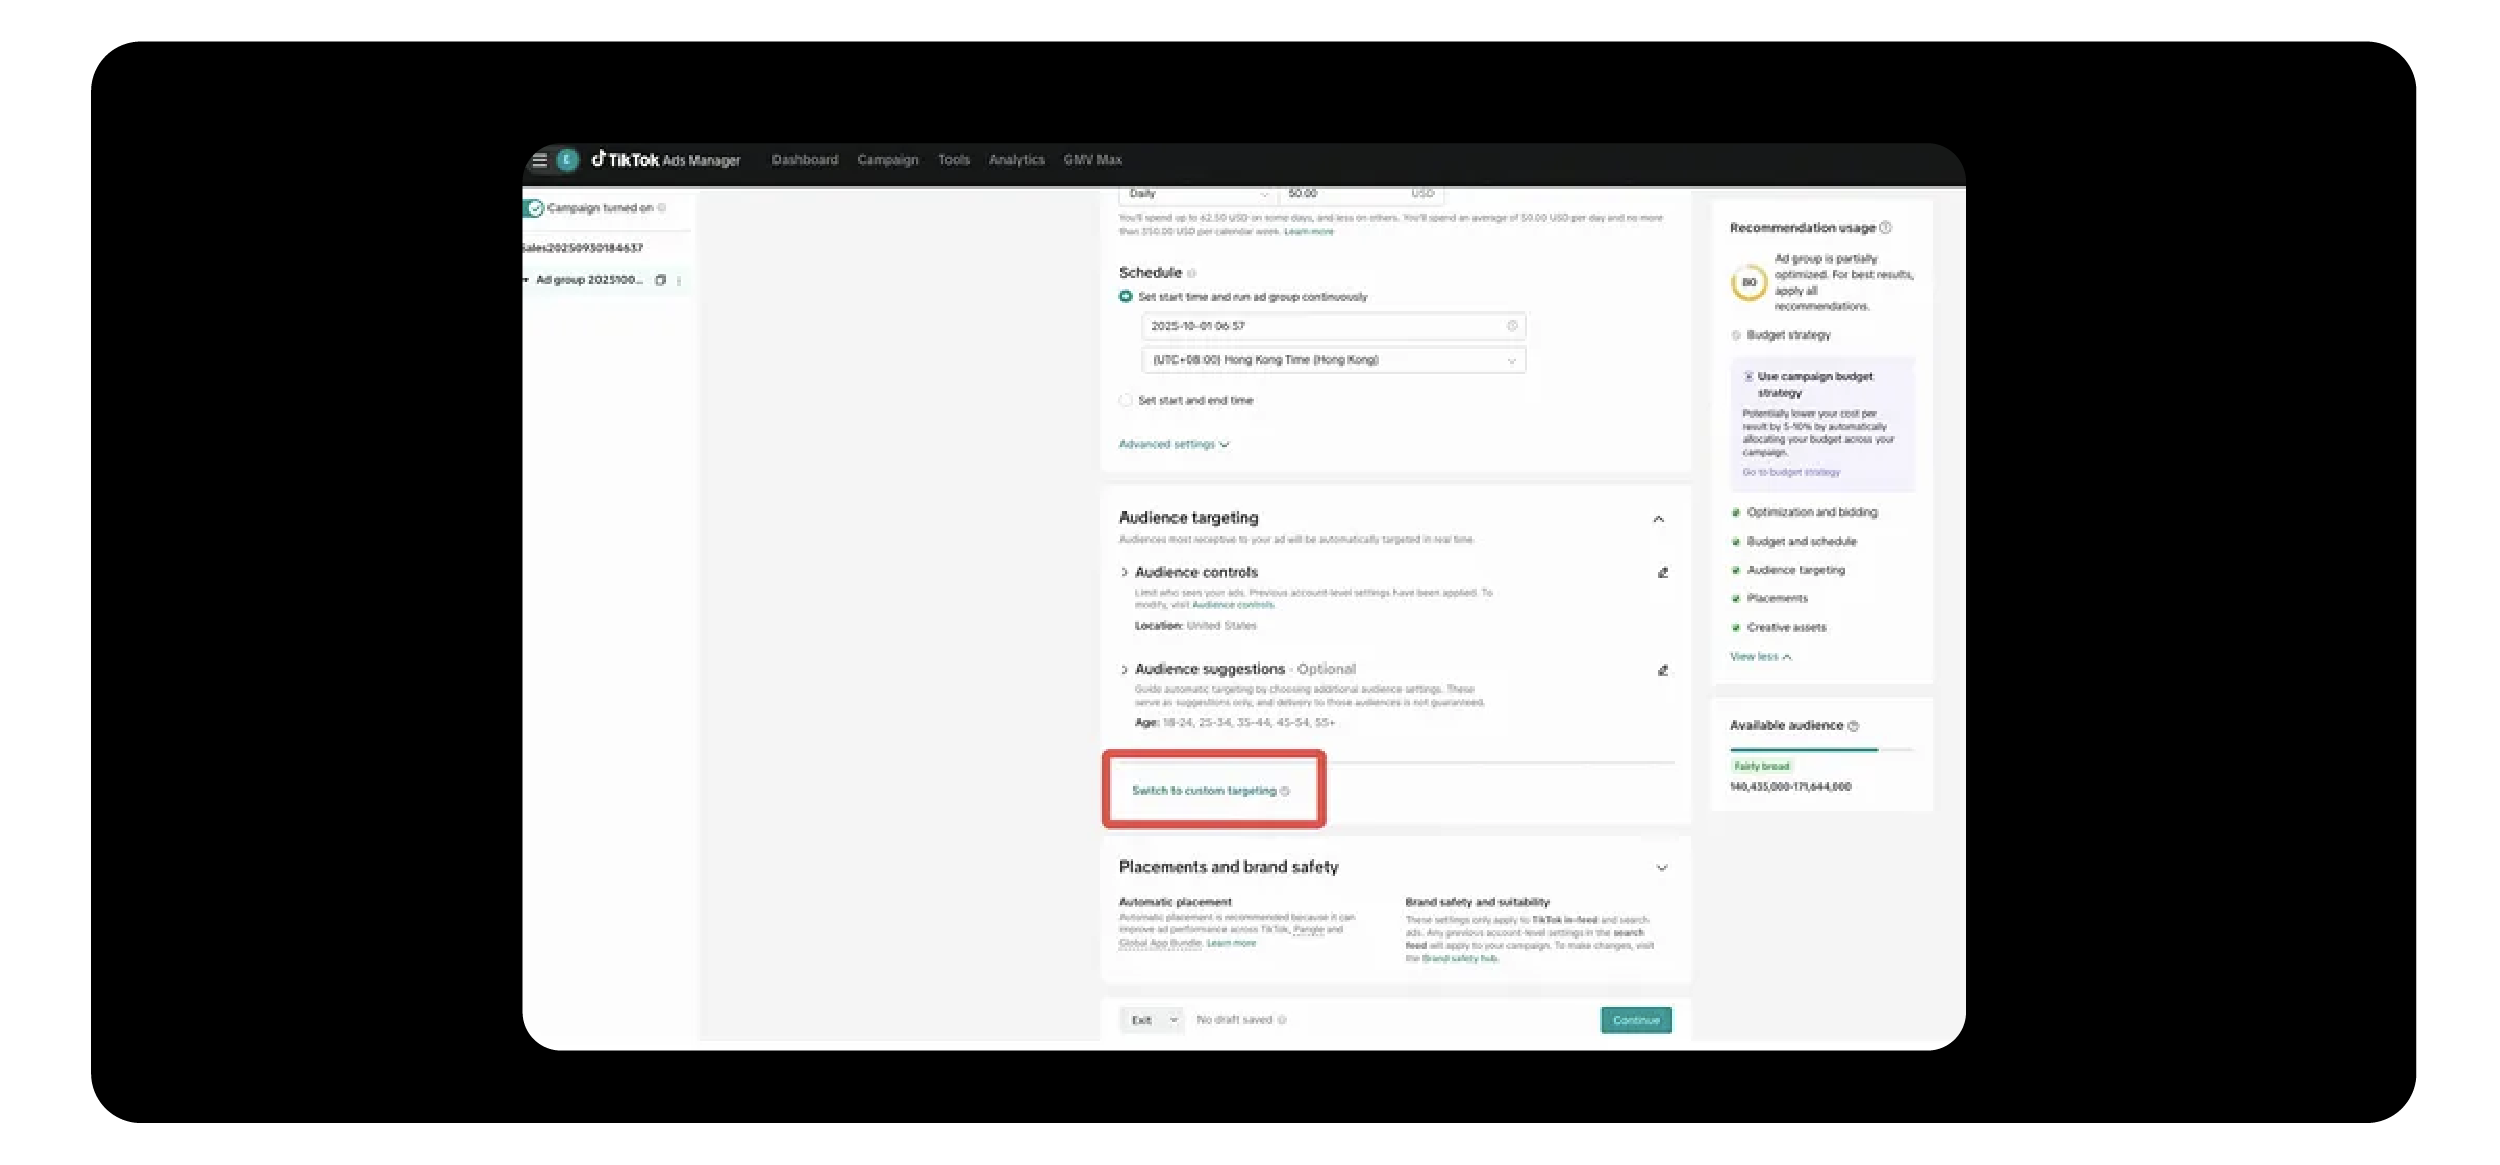This screenshot has width=2500, height=1165.
Task: Open the GMV Max tab
Action: coord(1092,160)
